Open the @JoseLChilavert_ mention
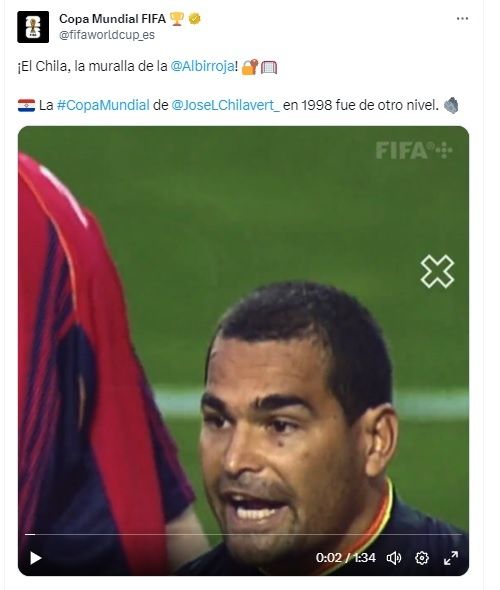500x590 pixels. pyautogui.click(x=225, y=105)
